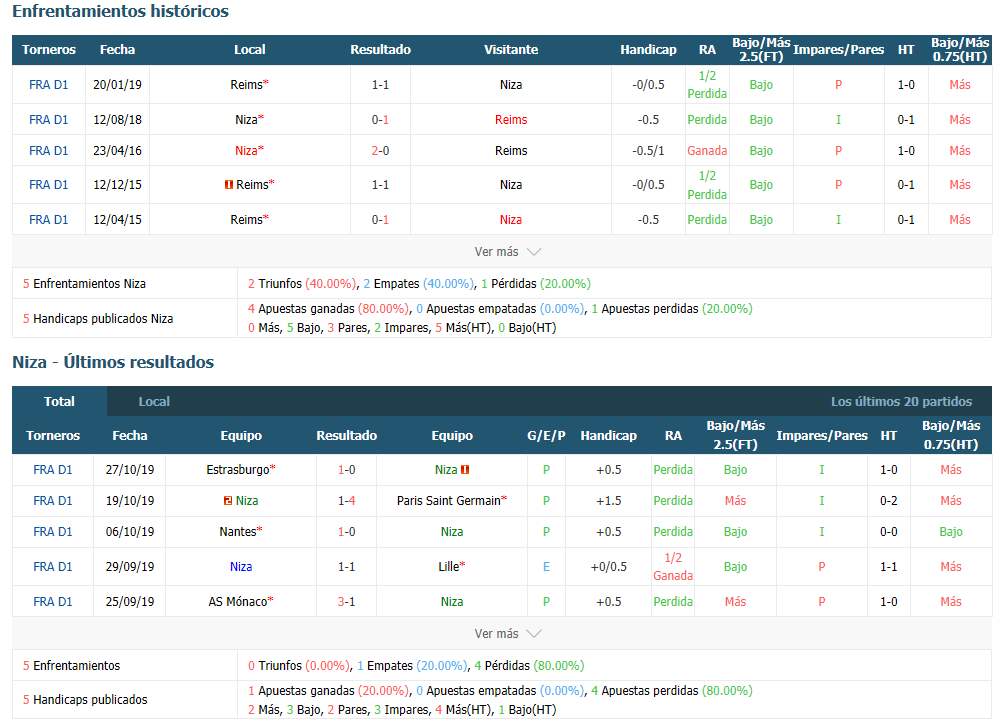
Task: Click the 1-4 result against Paris Saint Germain
Action: point(347,501)
